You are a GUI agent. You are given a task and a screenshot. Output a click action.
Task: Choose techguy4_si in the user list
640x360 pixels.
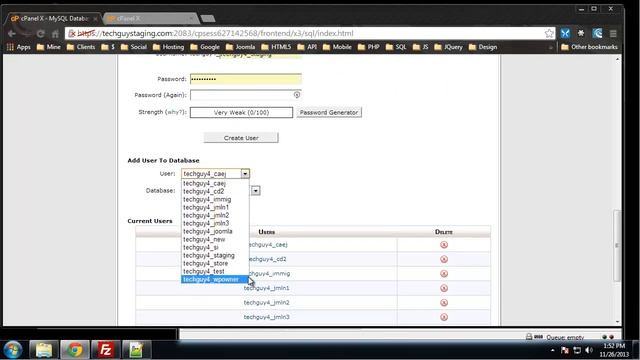(215, 247)
